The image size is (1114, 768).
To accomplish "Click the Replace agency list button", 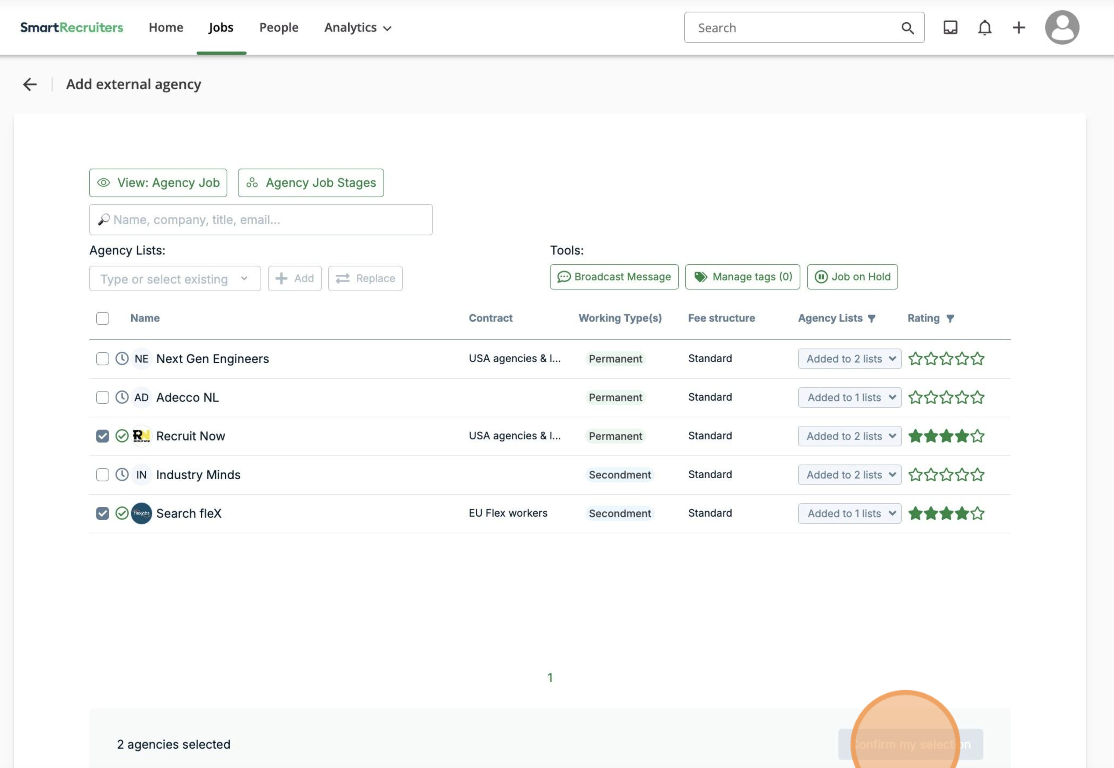I will [365, 278].
